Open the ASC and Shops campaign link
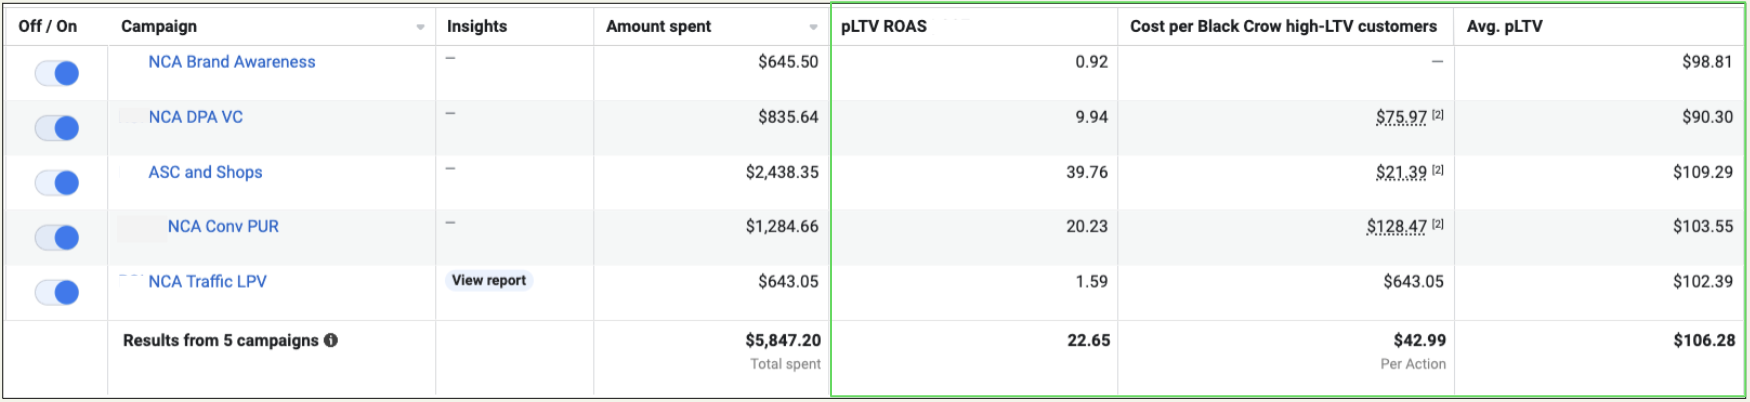This screenshot has width=1750, height=402. click(x=205, y=172)
